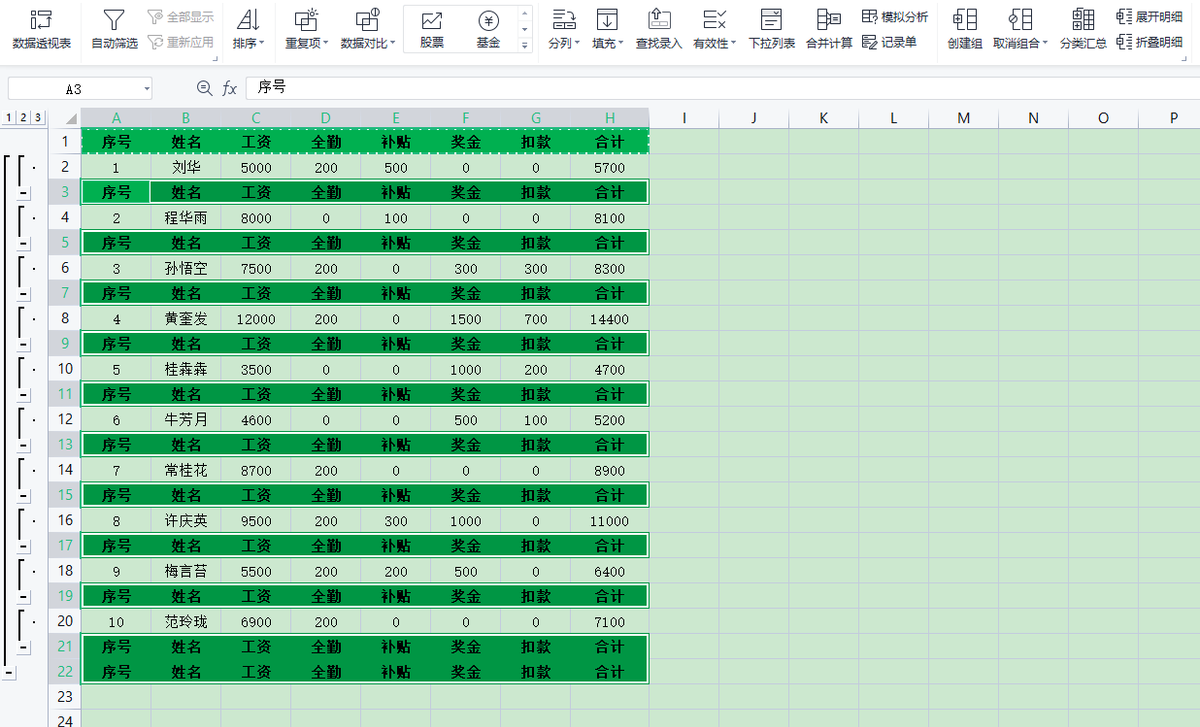The width and height of the screenshot is (1200, 727).
Task: Click the magnifier icon beside fx
Action: 204,88
